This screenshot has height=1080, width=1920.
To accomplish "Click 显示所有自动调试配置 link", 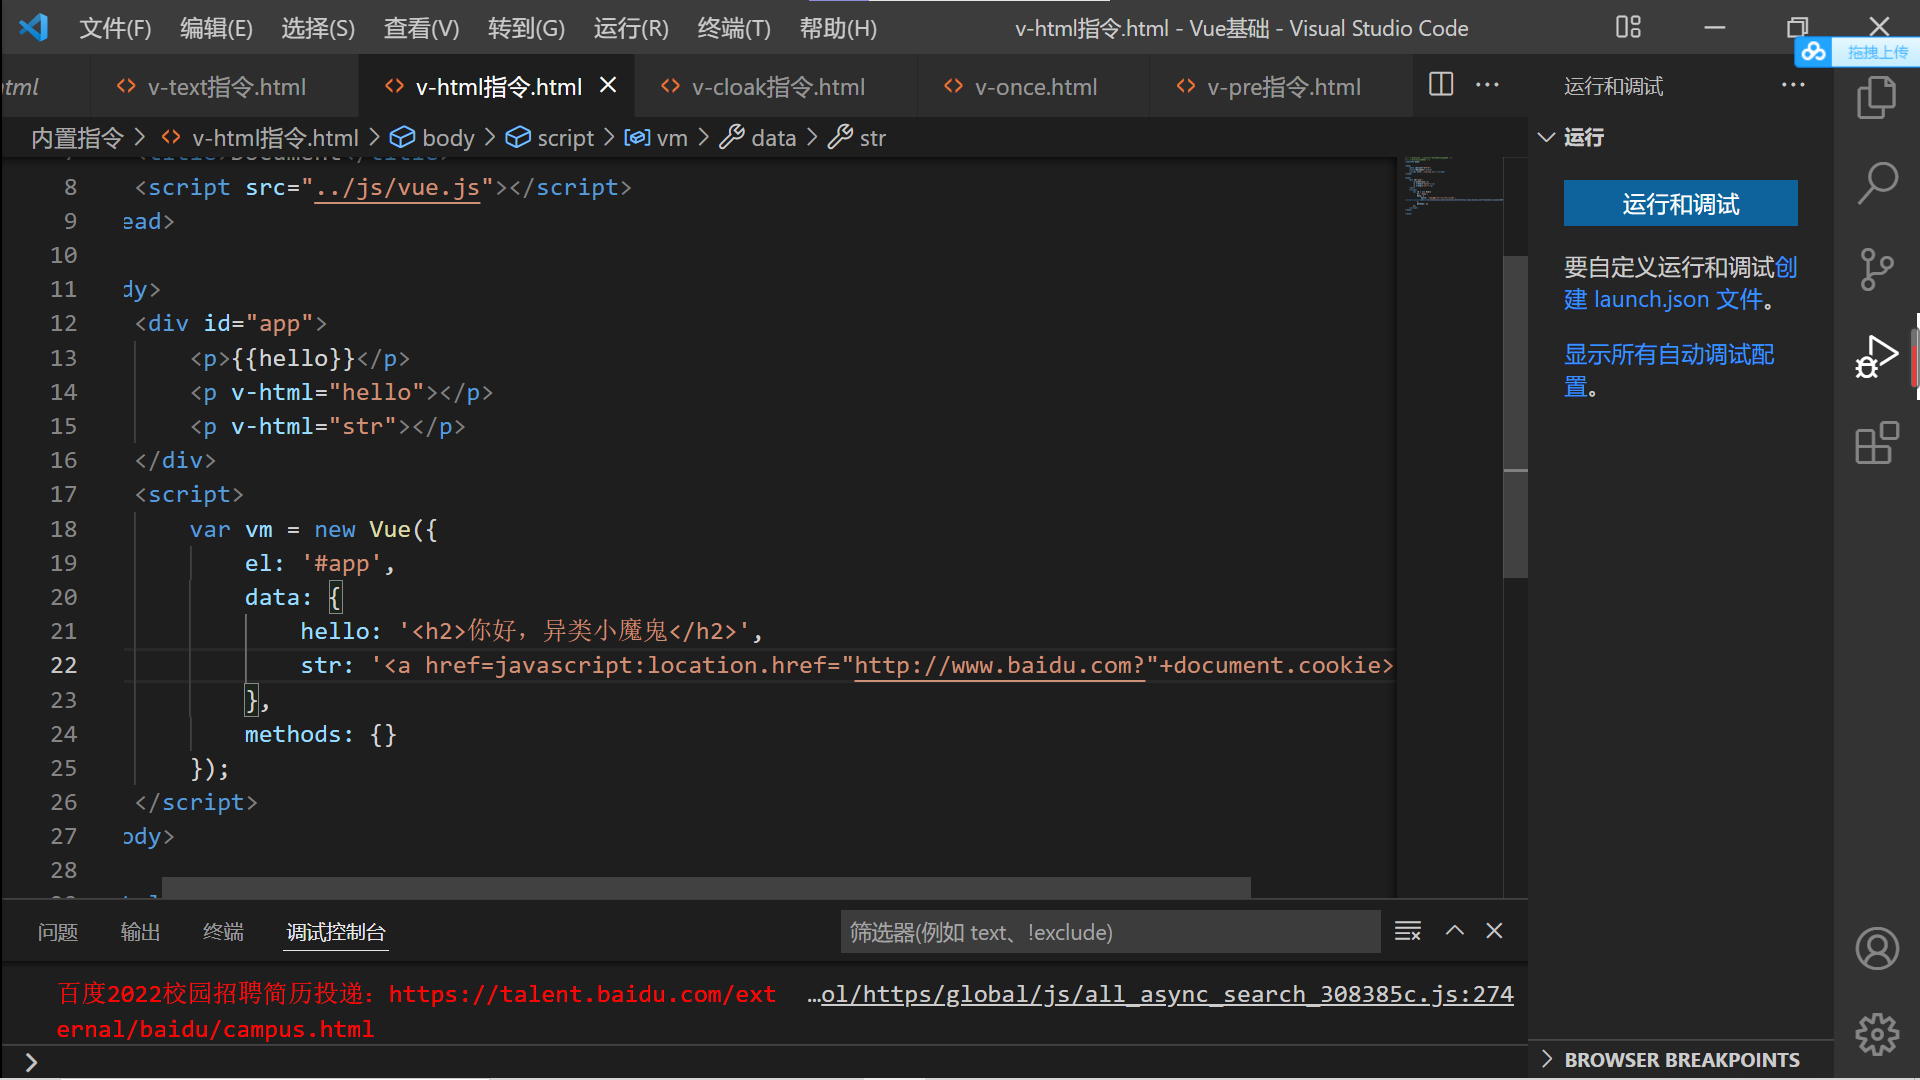I will pyautogui.click(x=1669, y=370).
